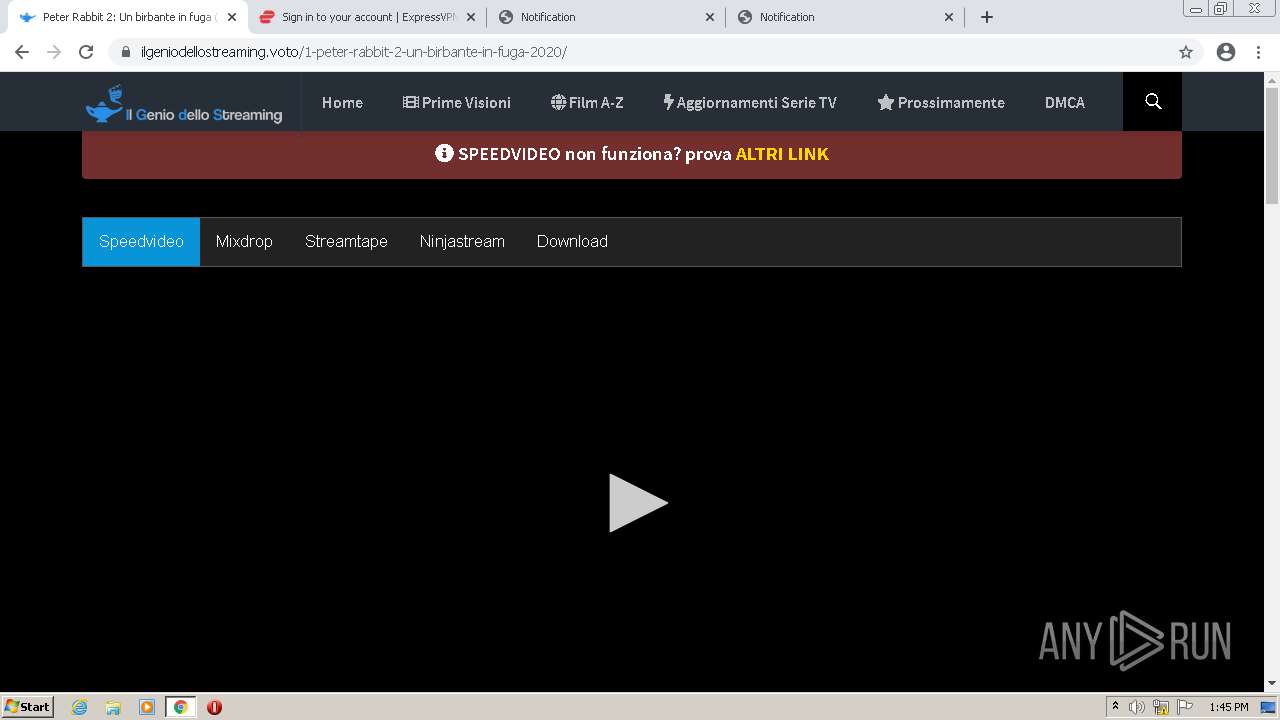
Task: Launch Internet Explorer from taskbar
Action: click(x=79, y=707)
